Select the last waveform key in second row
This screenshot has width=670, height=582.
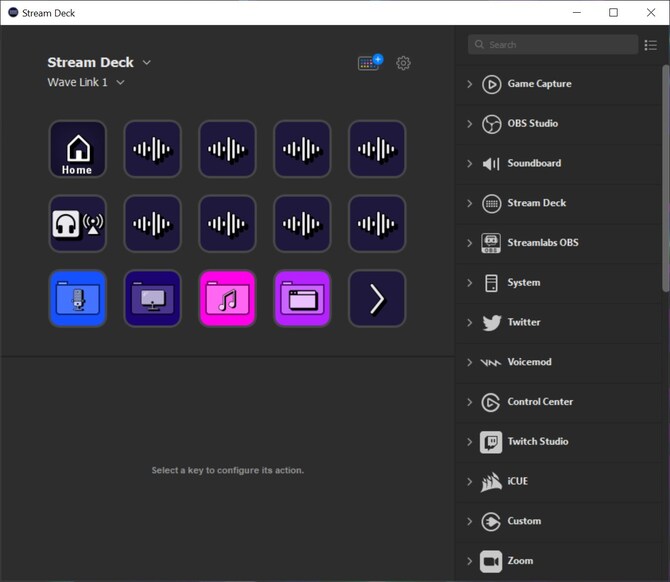377,223
